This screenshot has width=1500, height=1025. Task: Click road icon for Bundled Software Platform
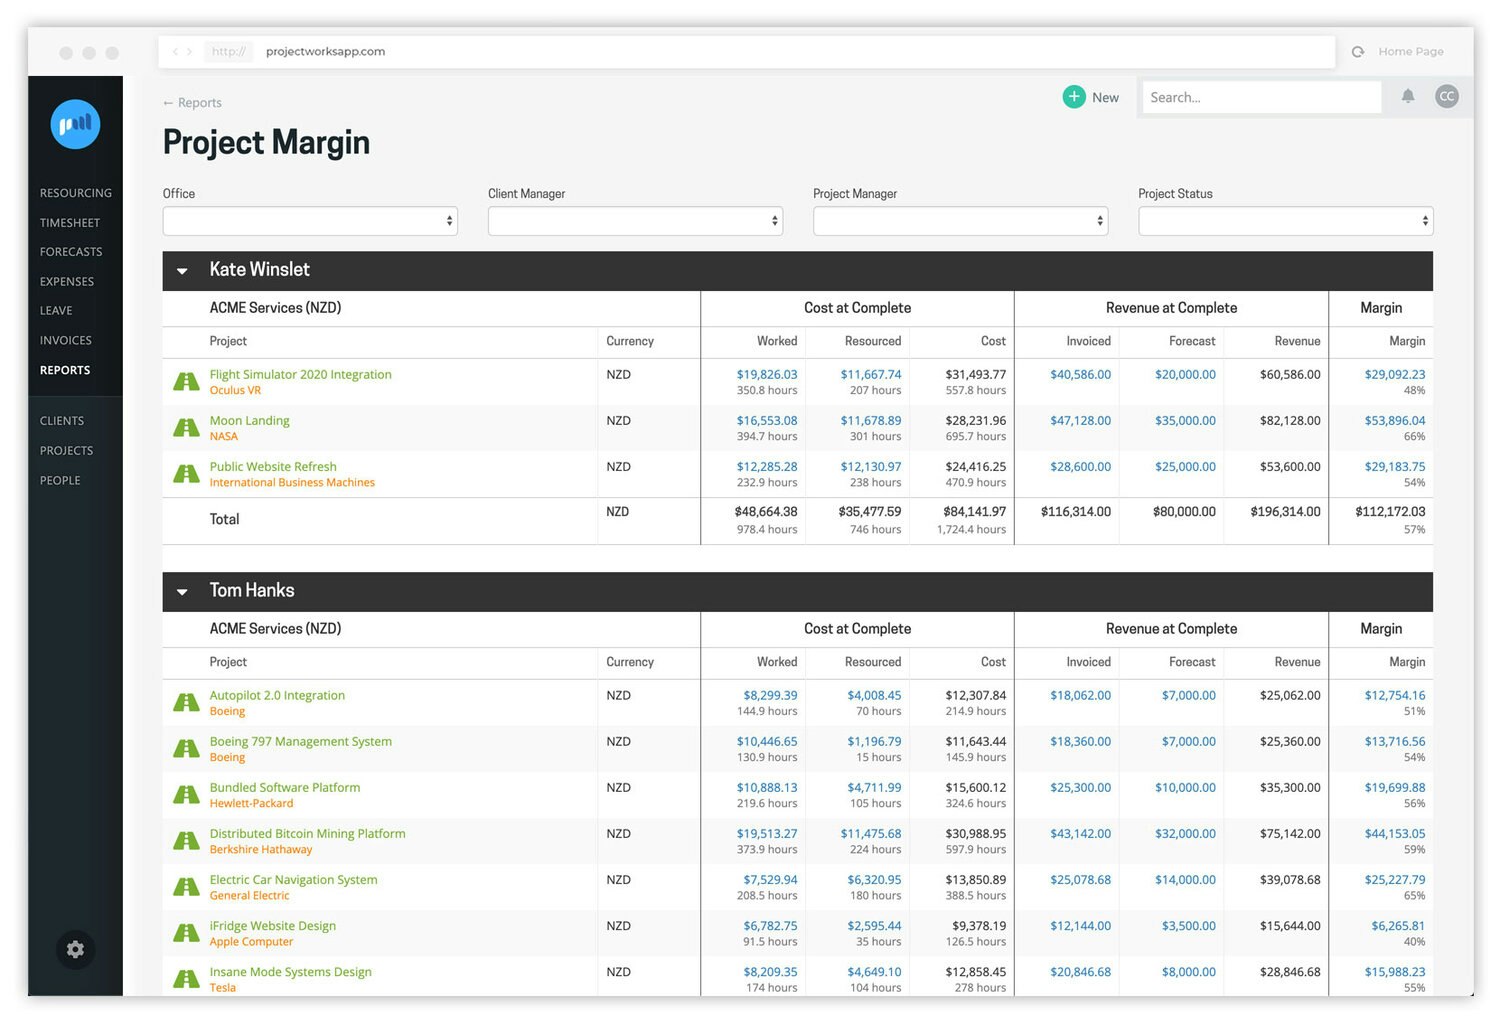click(x=186, y=795)
